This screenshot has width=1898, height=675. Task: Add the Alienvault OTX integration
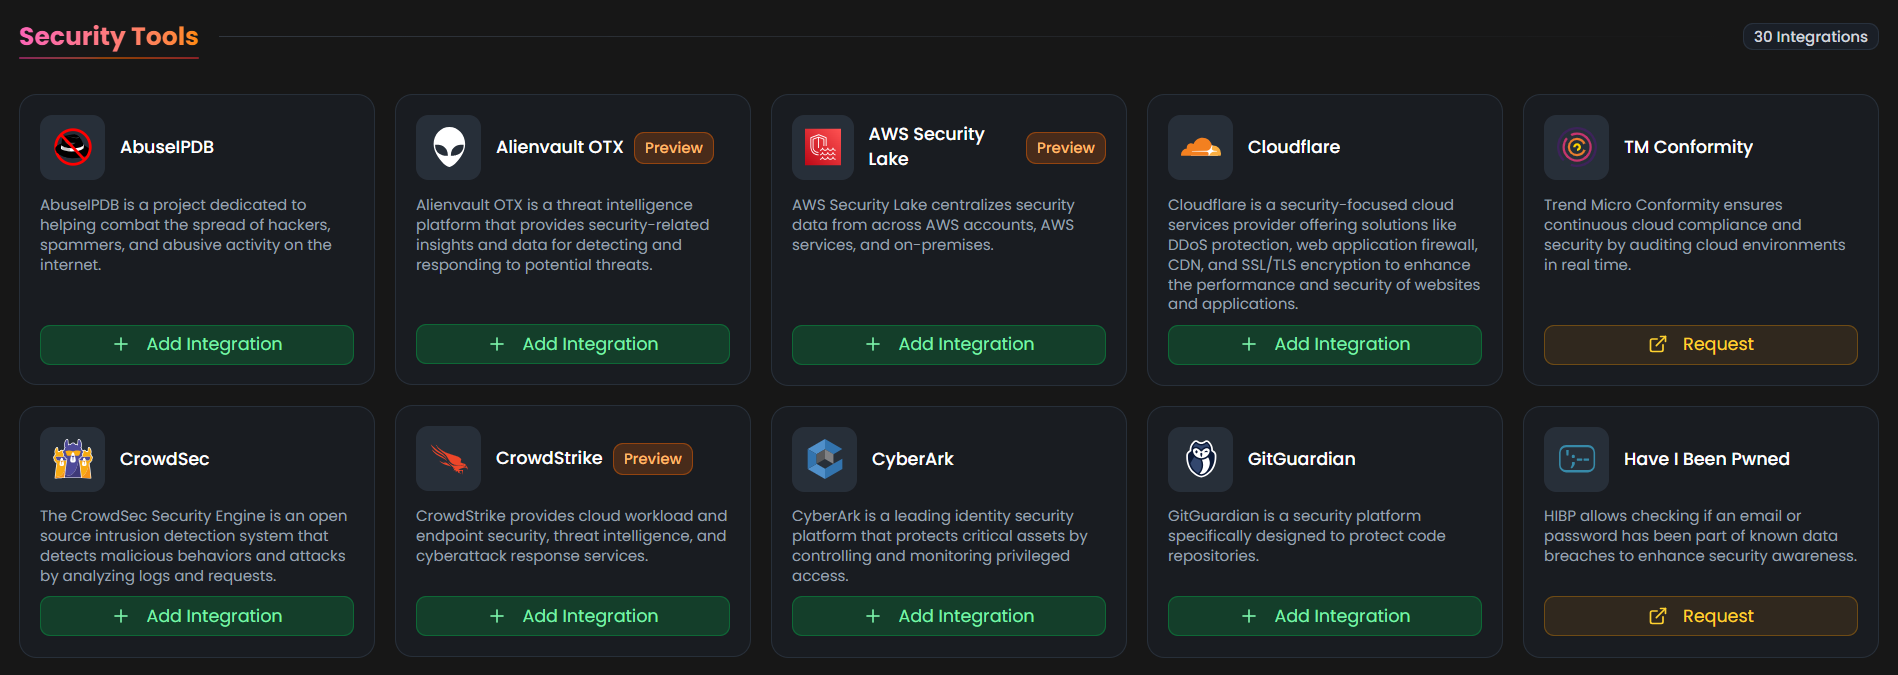tap(573, 344)
